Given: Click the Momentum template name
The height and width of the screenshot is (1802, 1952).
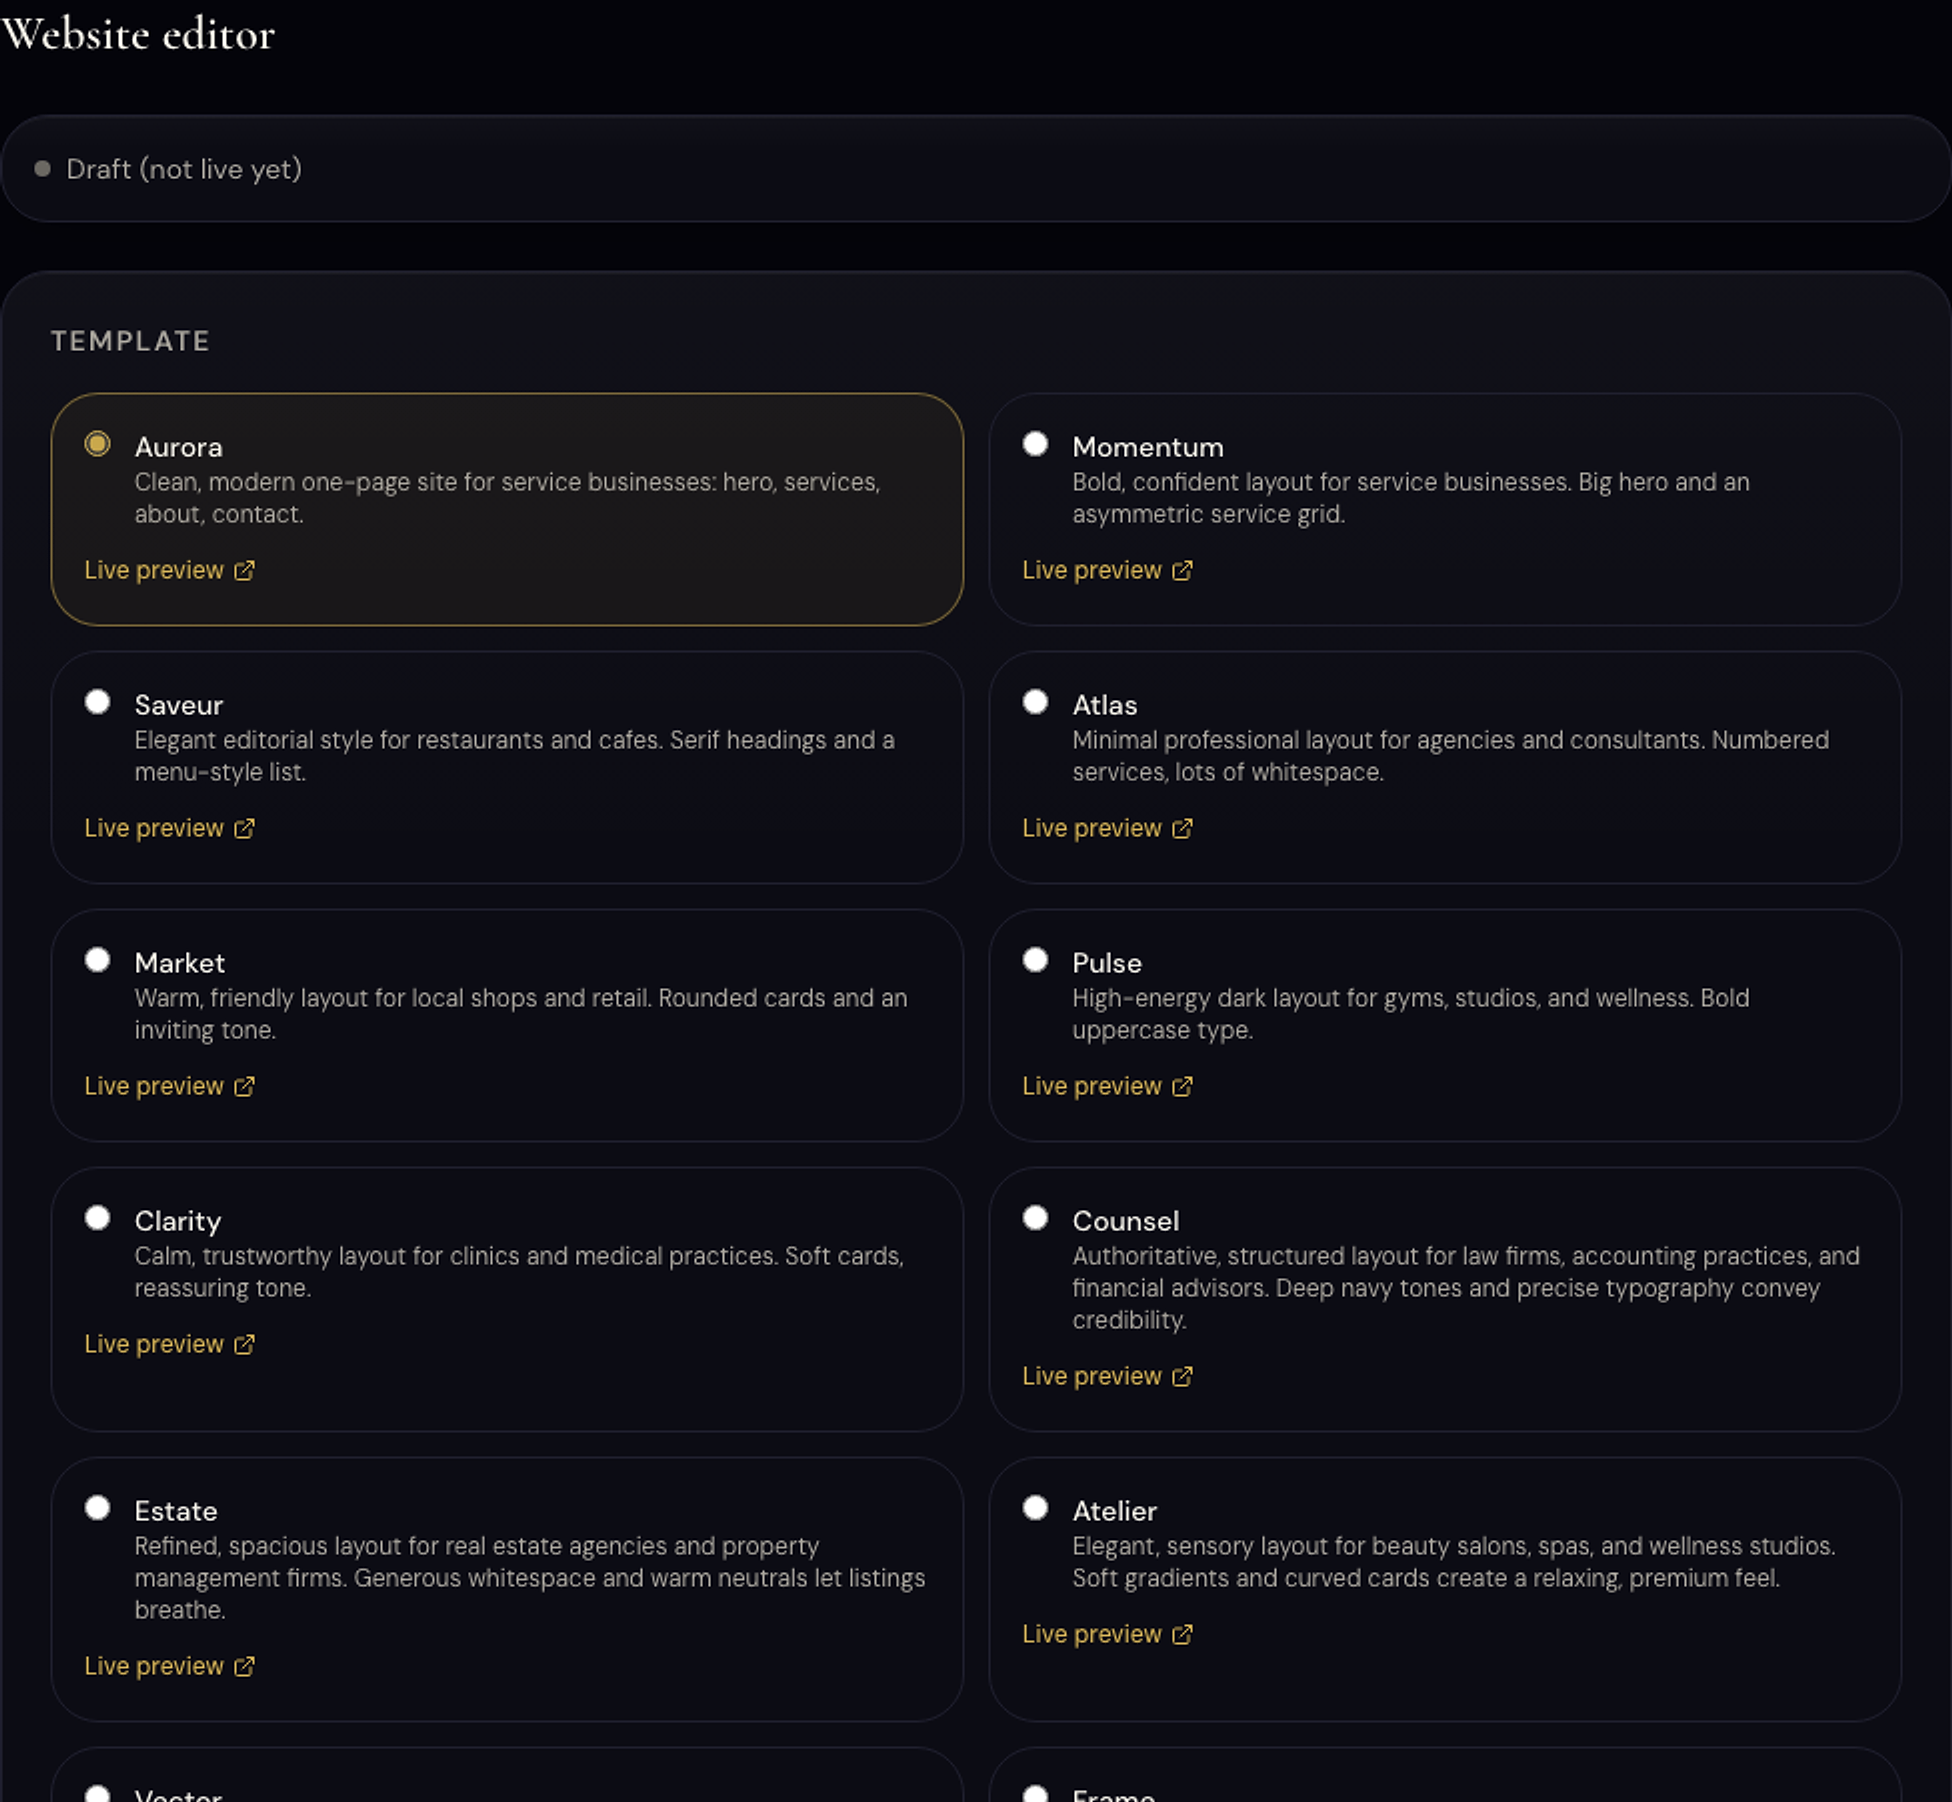Looking at the screenshot, I should pos(1148,447).
